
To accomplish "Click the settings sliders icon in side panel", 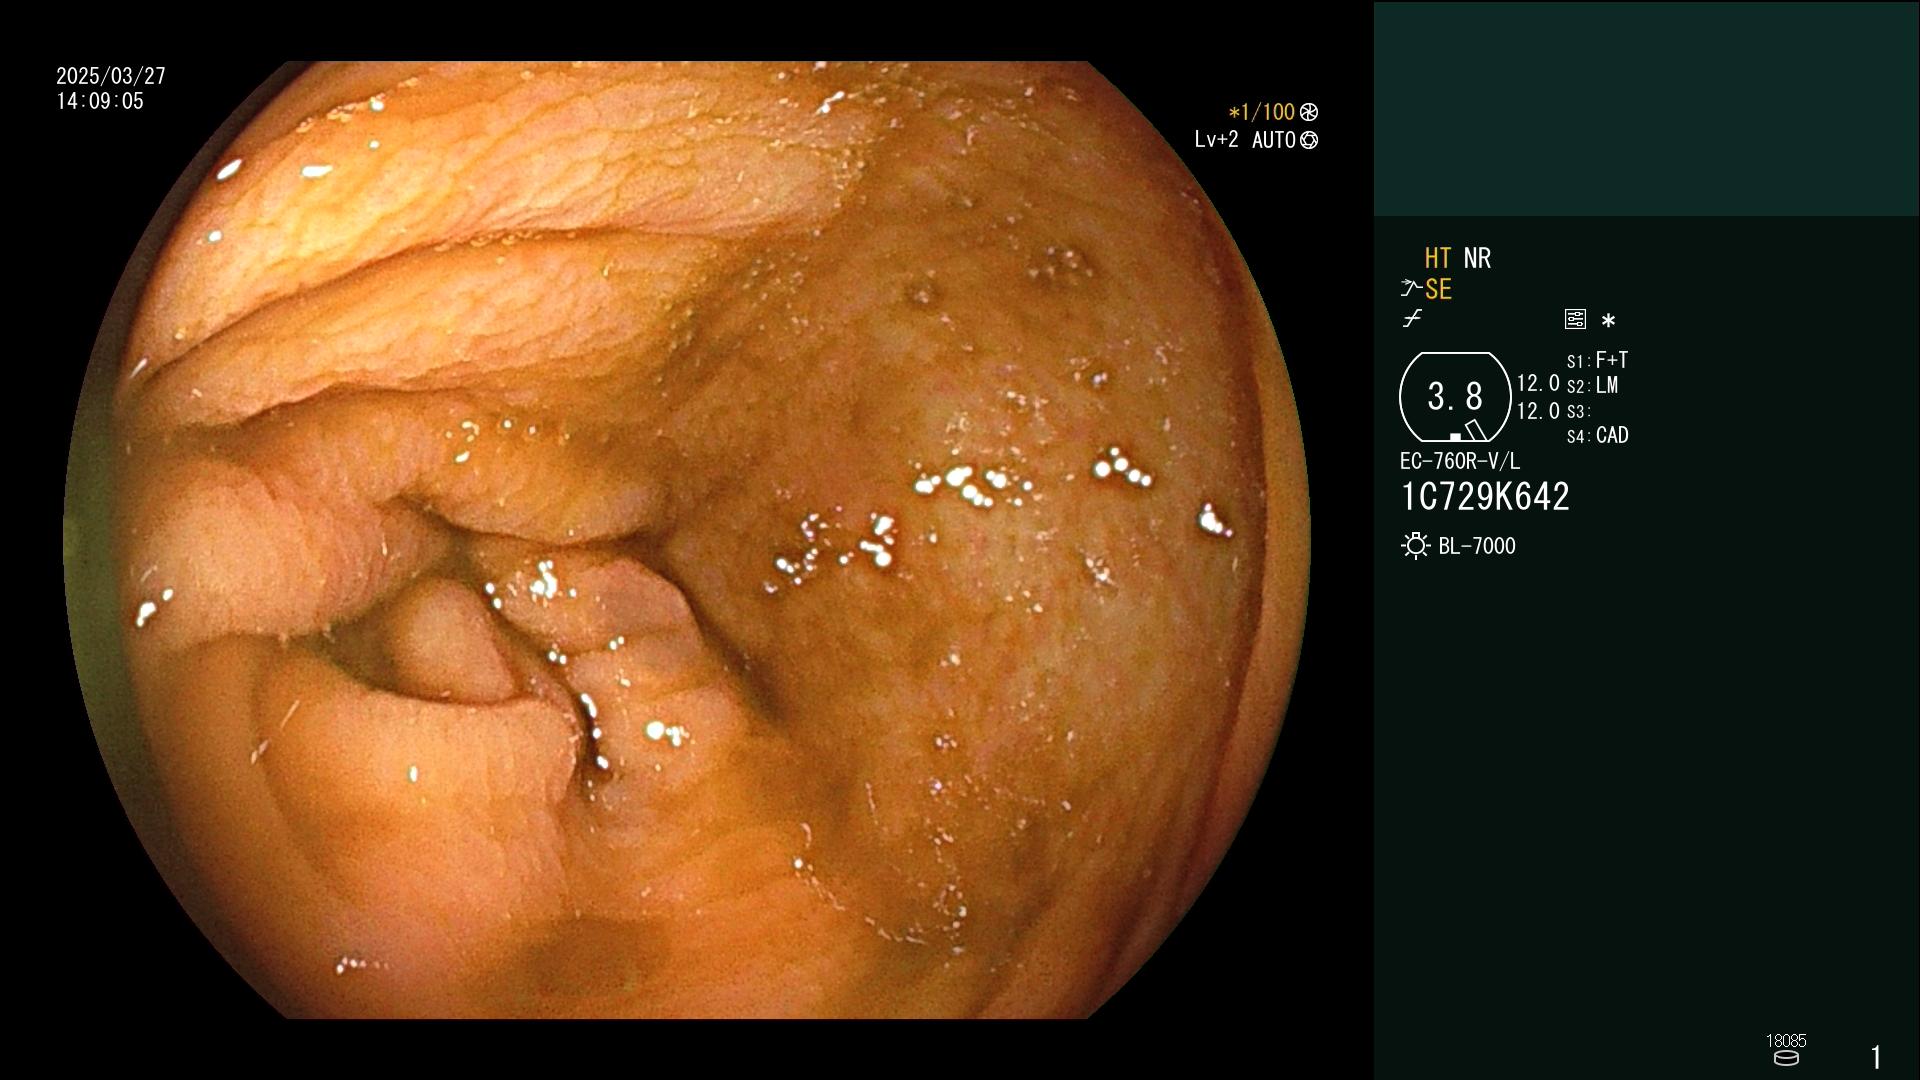I will coord(1575,319).
